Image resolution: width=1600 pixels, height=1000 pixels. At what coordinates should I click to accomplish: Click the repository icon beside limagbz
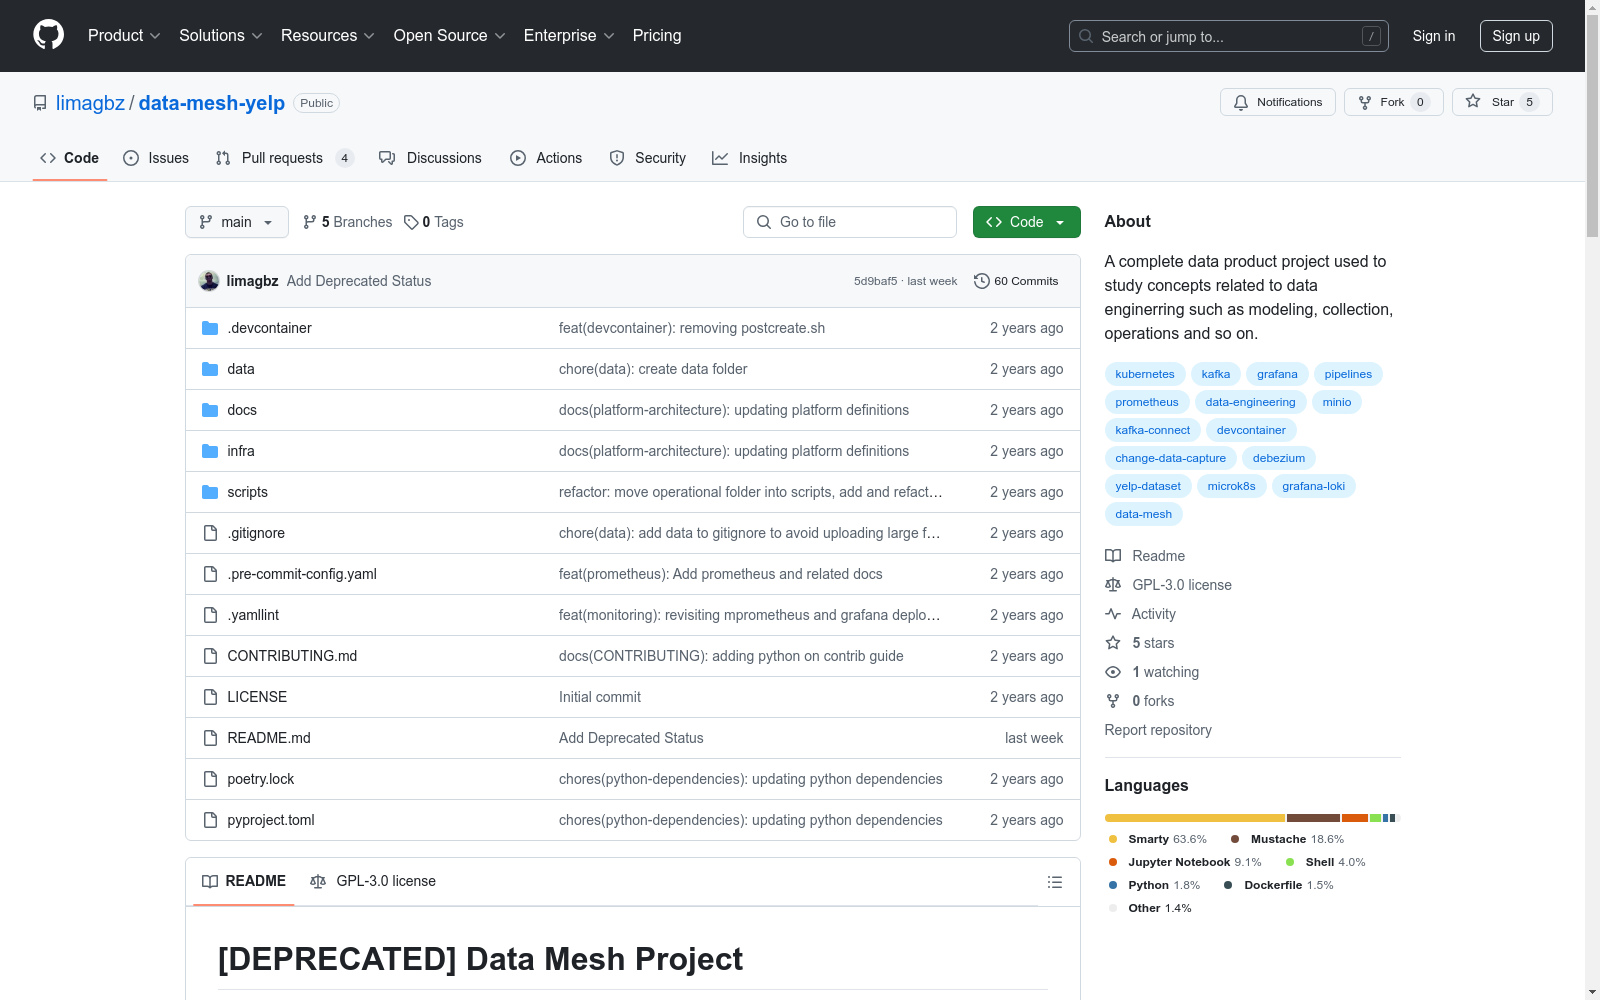40,103
